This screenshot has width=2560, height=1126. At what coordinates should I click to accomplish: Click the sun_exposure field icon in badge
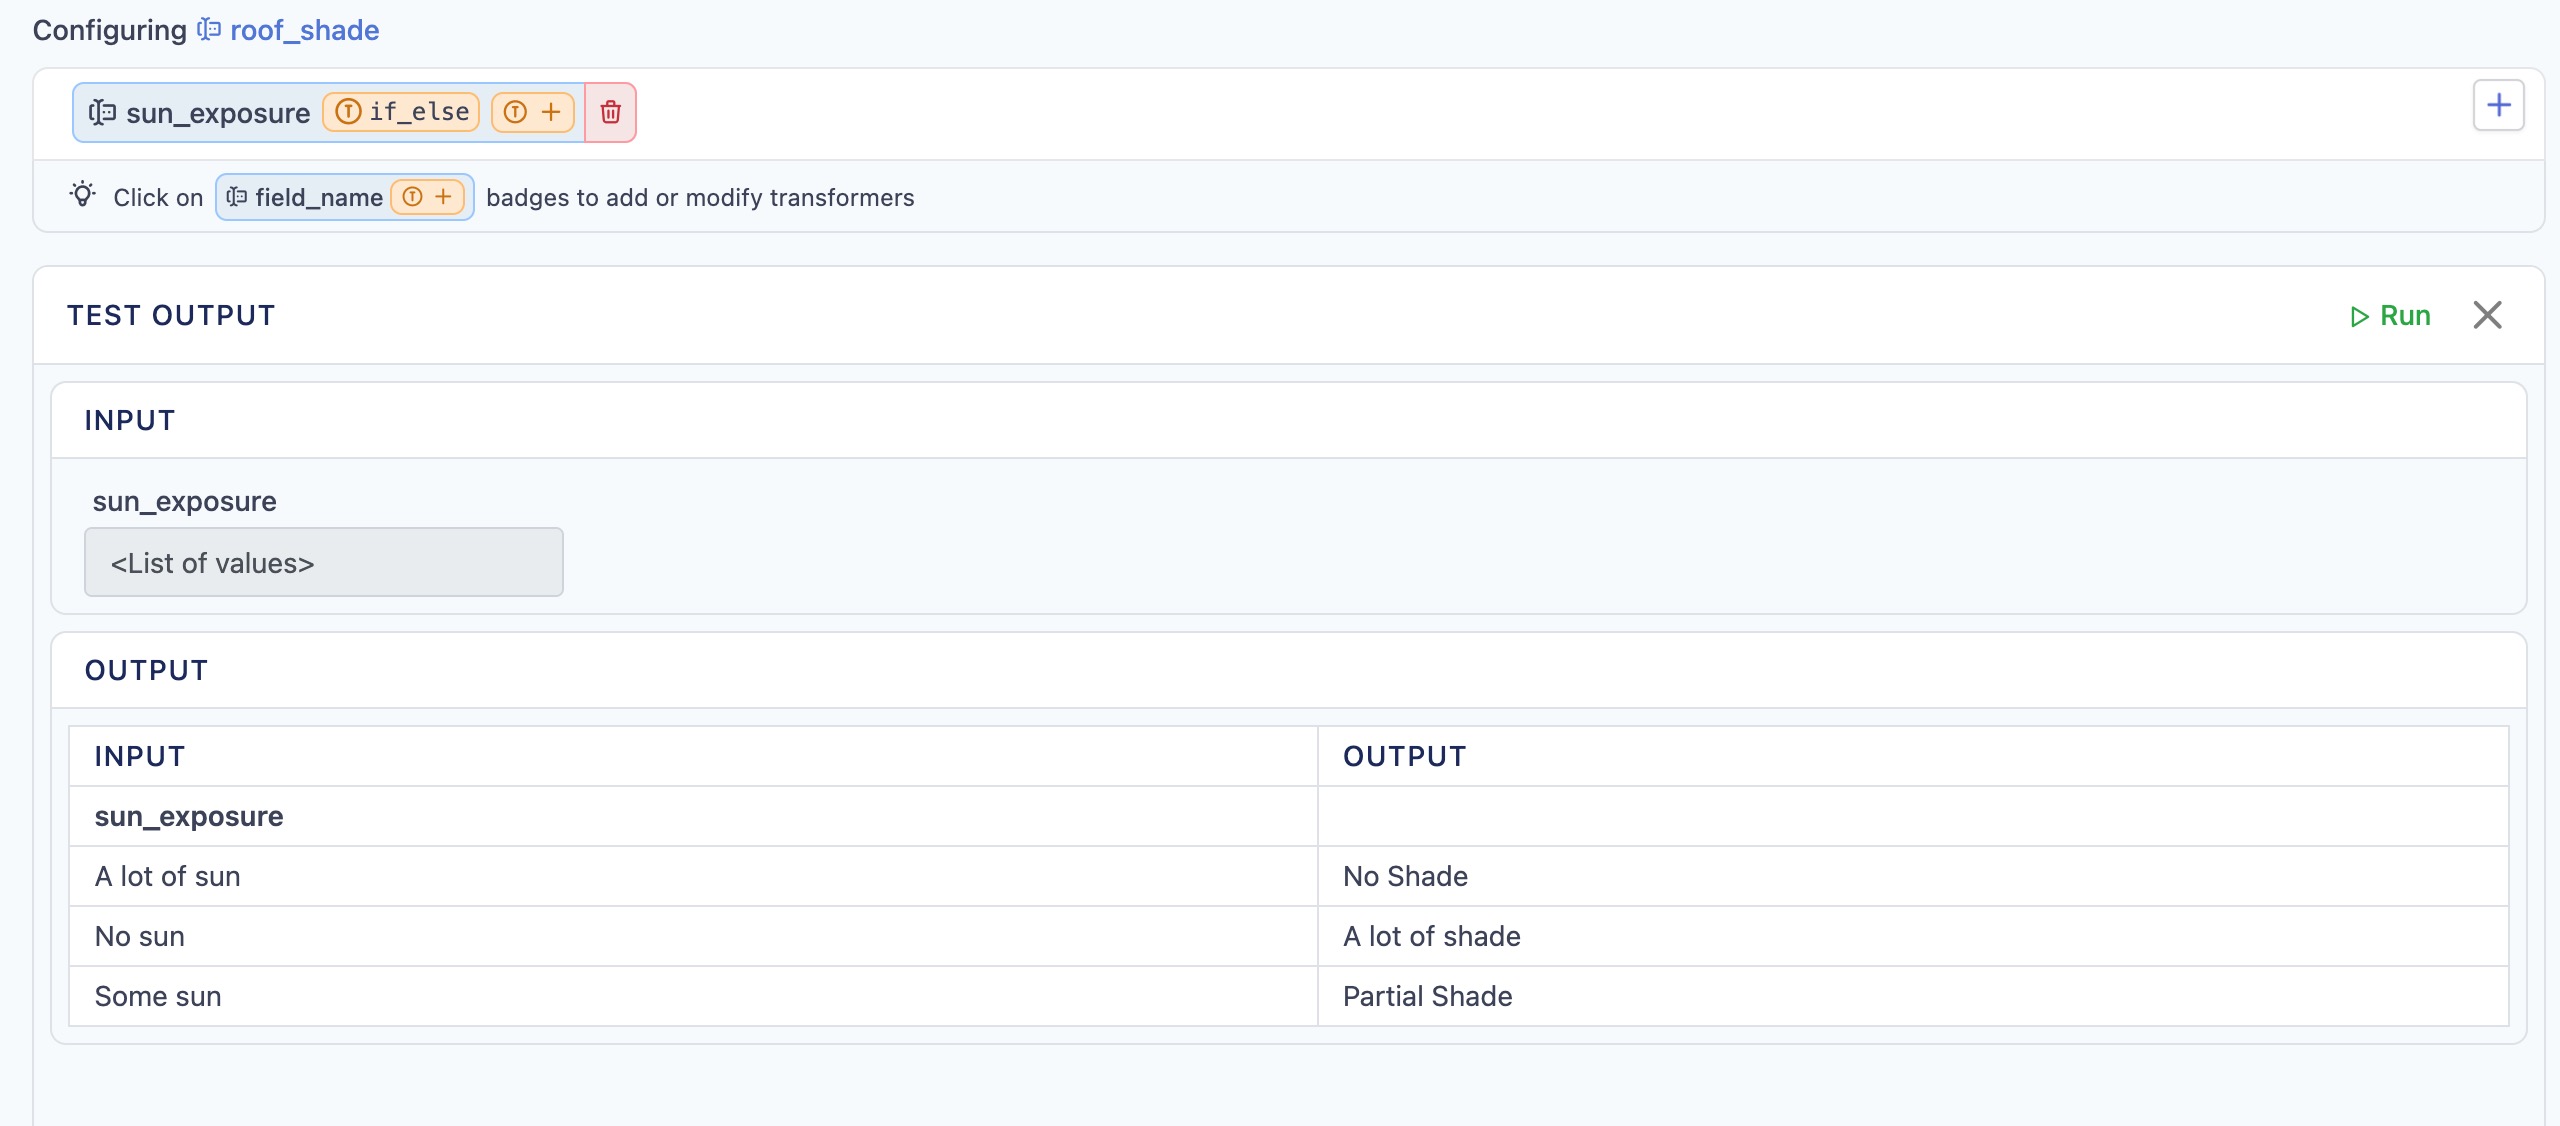click(x=102, y=113)
